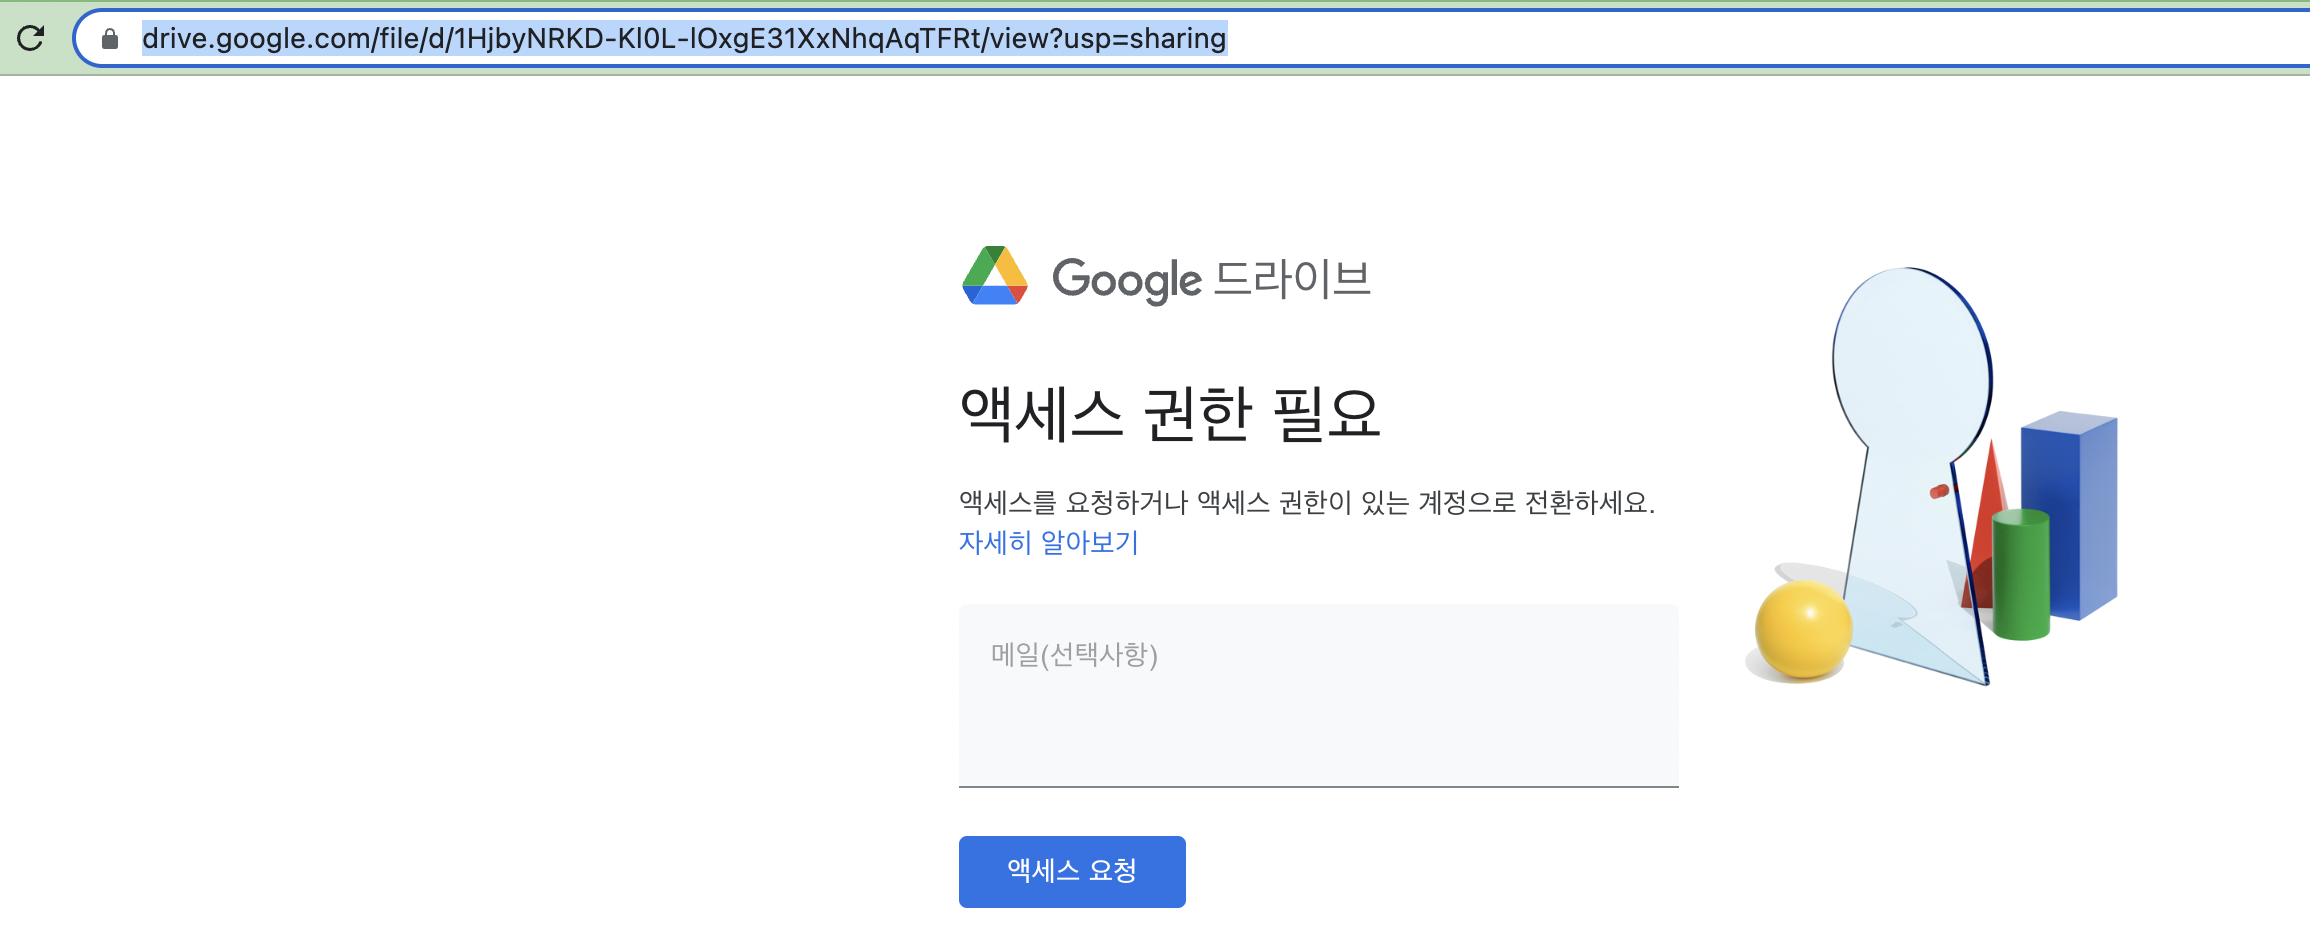Image resolution: width=2310 pixels, height=942 pixels.
Task: Click the 메일(선택사항) message field
Action: click(1318, 695)
